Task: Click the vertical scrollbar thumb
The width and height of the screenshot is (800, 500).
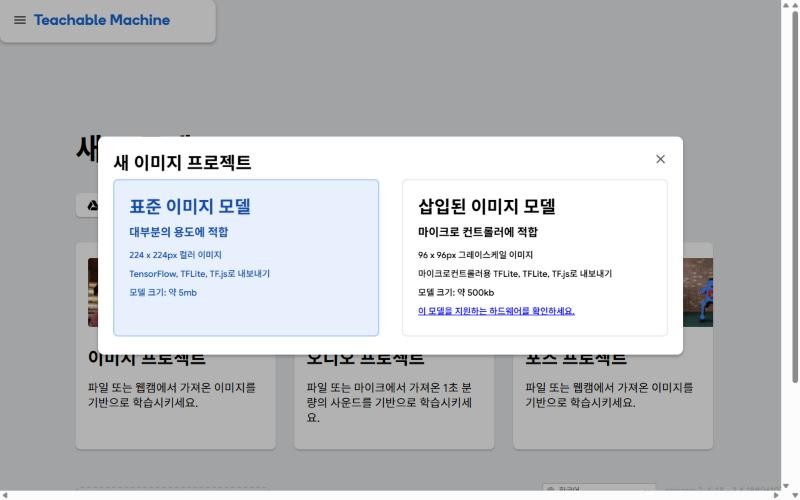Action: click(794, 196)
